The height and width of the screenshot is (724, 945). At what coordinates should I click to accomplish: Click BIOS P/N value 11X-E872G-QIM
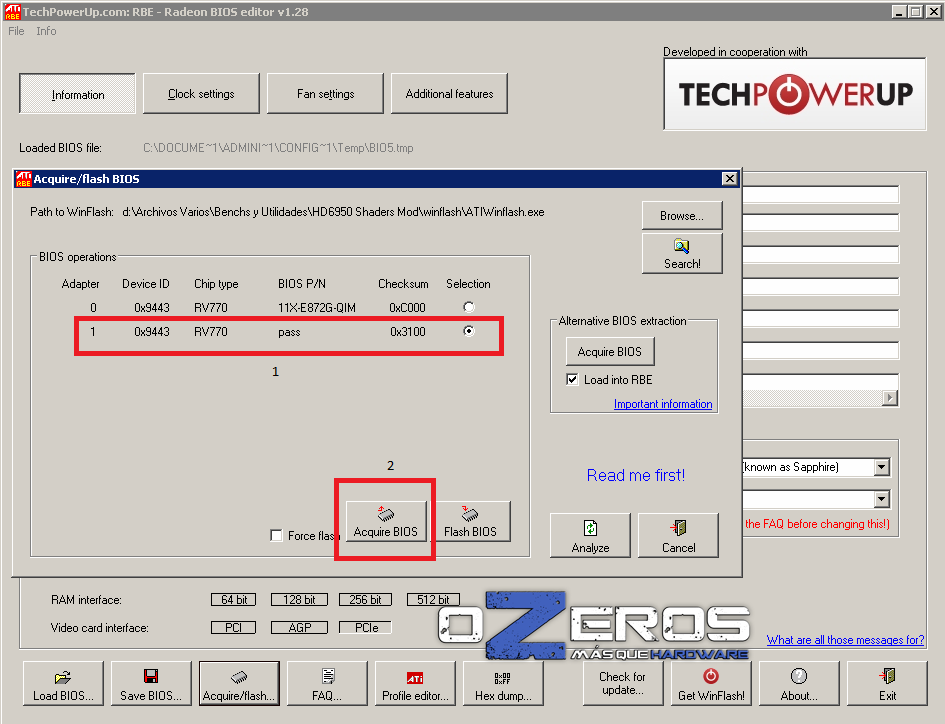pos(317,308)
